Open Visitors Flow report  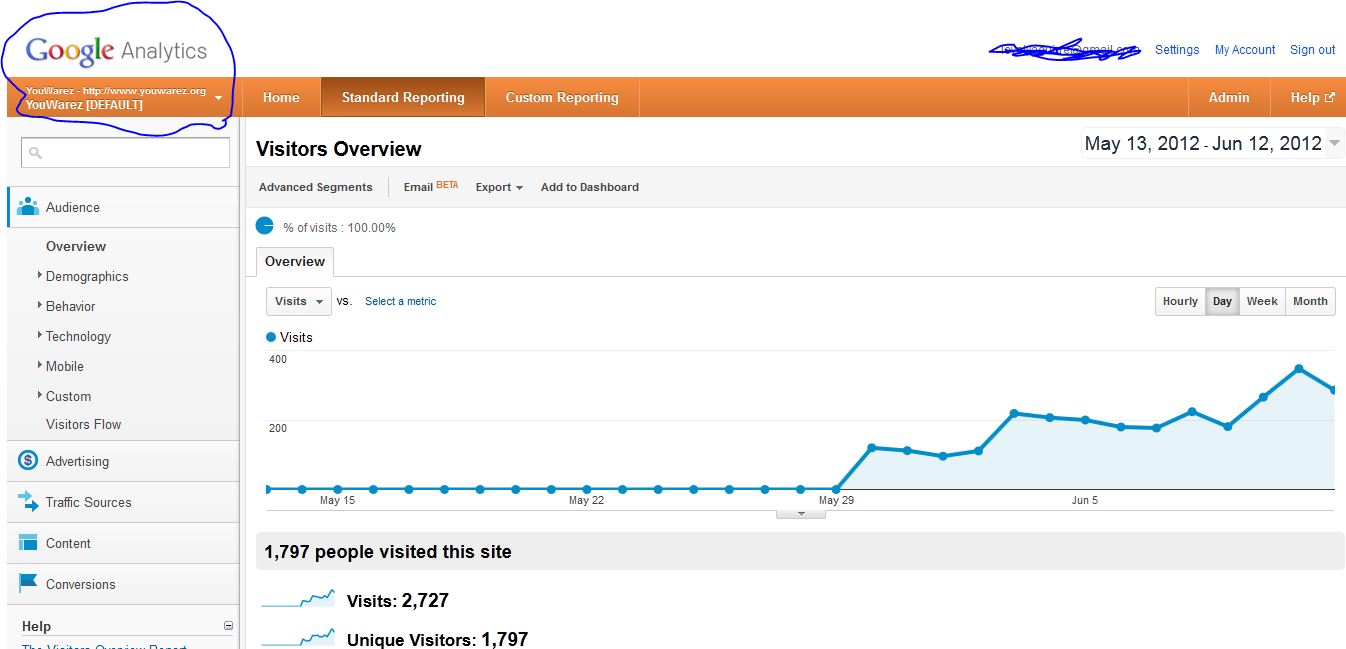(x=84, y=425)
